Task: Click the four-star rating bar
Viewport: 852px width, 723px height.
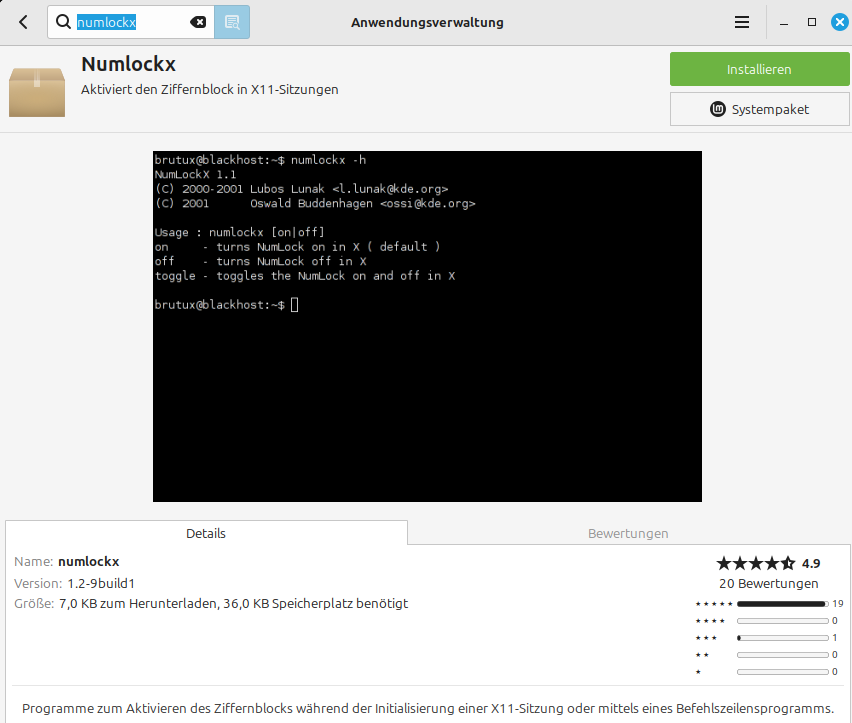Action: pos(782,621)
